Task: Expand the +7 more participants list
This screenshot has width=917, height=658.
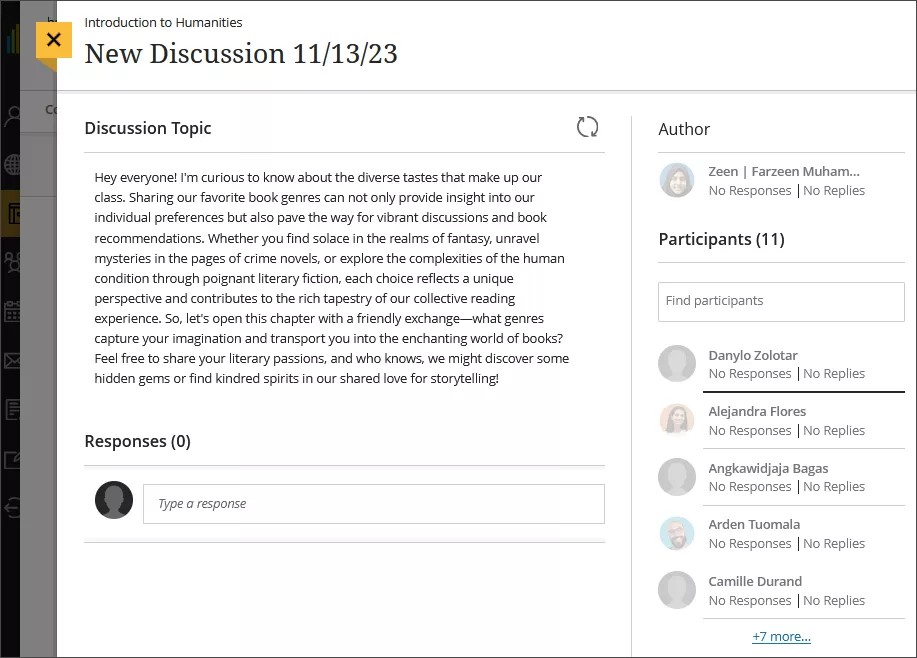Action: click(781, 636)
